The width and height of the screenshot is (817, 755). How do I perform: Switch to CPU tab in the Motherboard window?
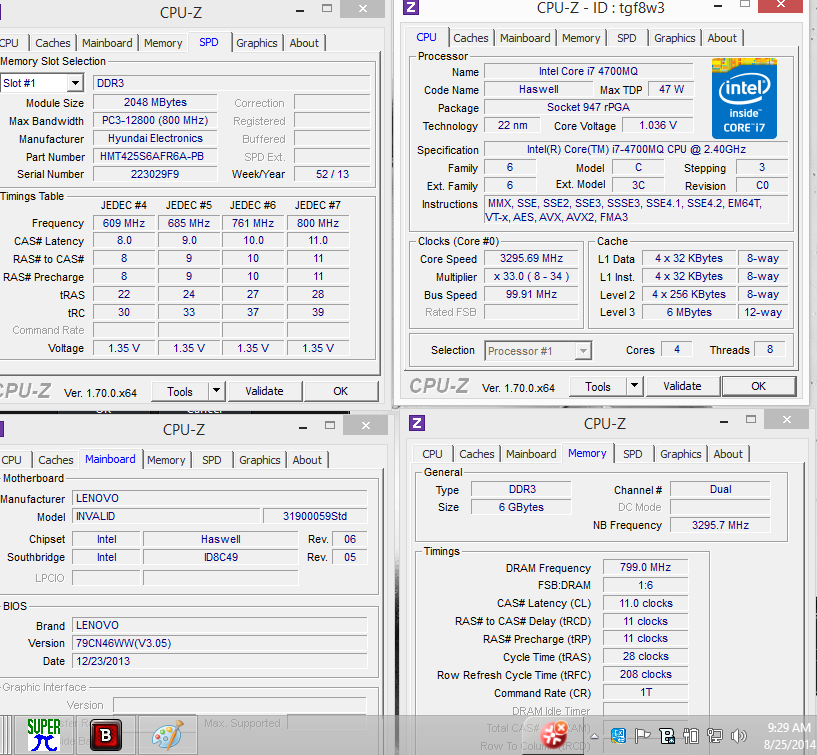click(11, 460)
